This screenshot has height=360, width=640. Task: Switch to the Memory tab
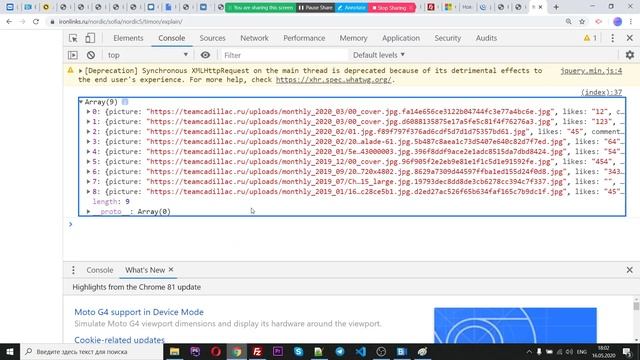(x=353, y=38)
